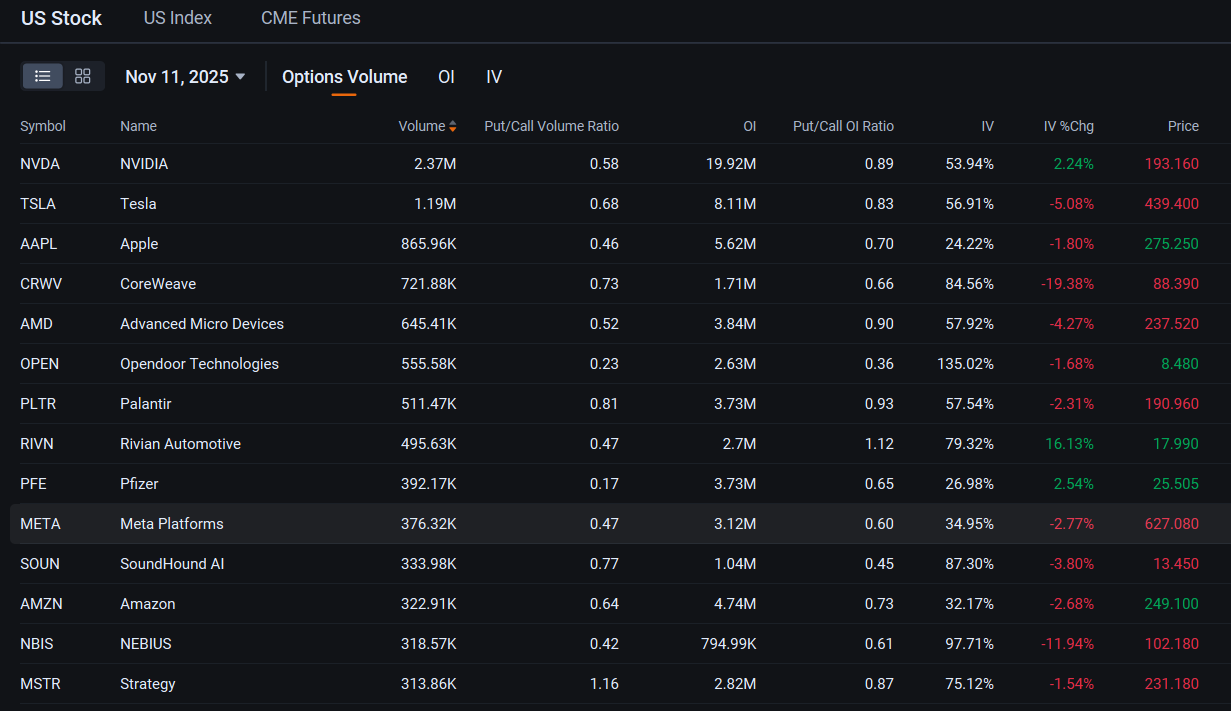Select the AMD symbol
Viewport: 1231px width, 711px height.
click(x=36, y=324)
